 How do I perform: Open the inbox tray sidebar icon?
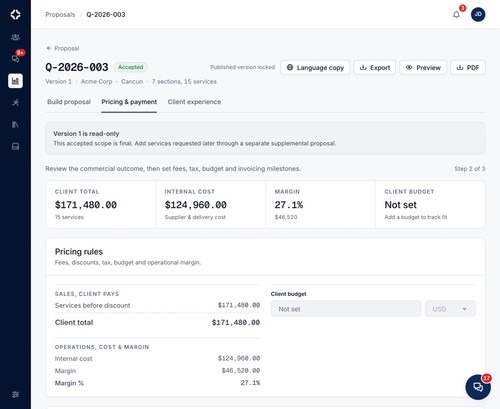15,146
